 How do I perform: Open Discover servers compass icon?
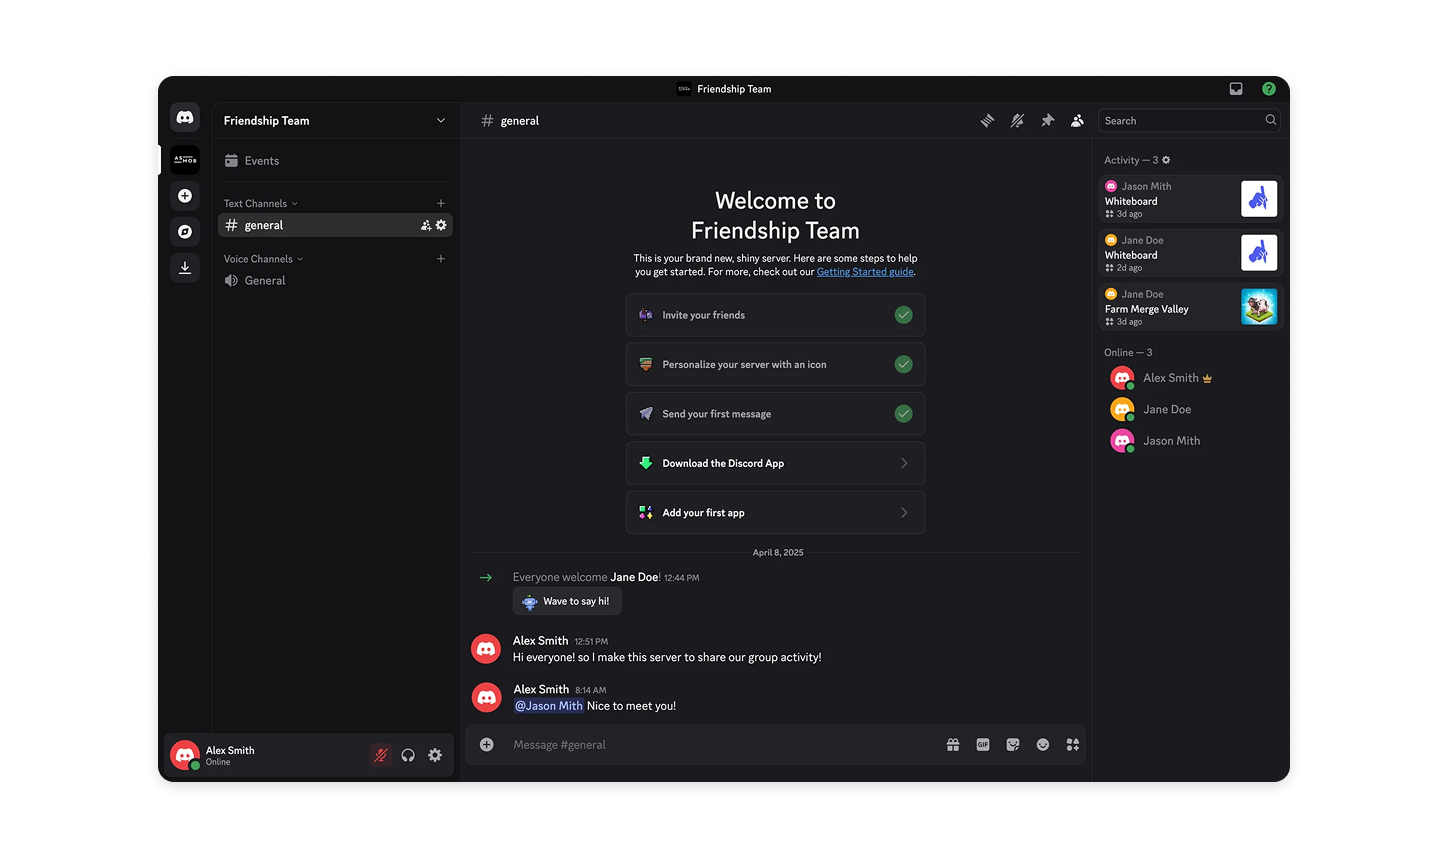185,232
